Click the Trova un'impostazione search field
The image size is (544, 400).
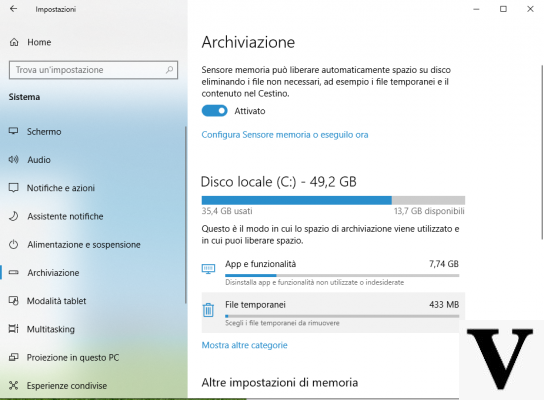93,70
